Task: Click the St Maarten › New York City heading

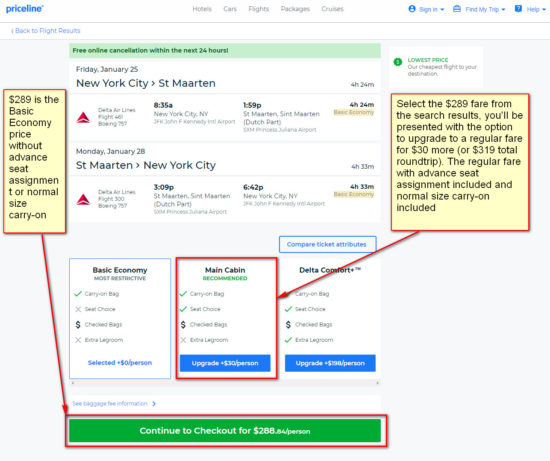Action: tap(146, 165)
